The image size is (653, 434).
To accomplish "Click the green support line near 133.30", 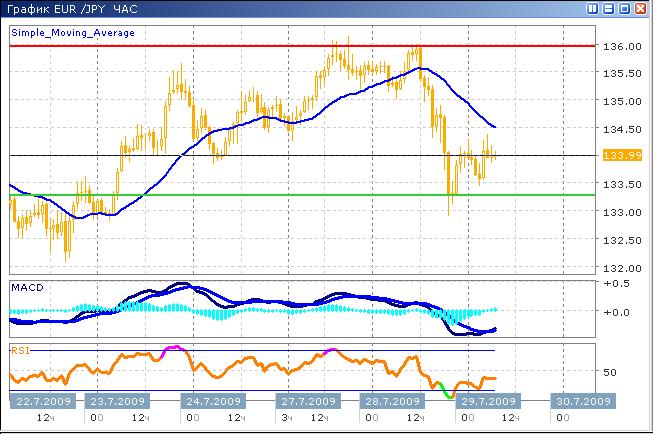I will [x=302, y=195].
